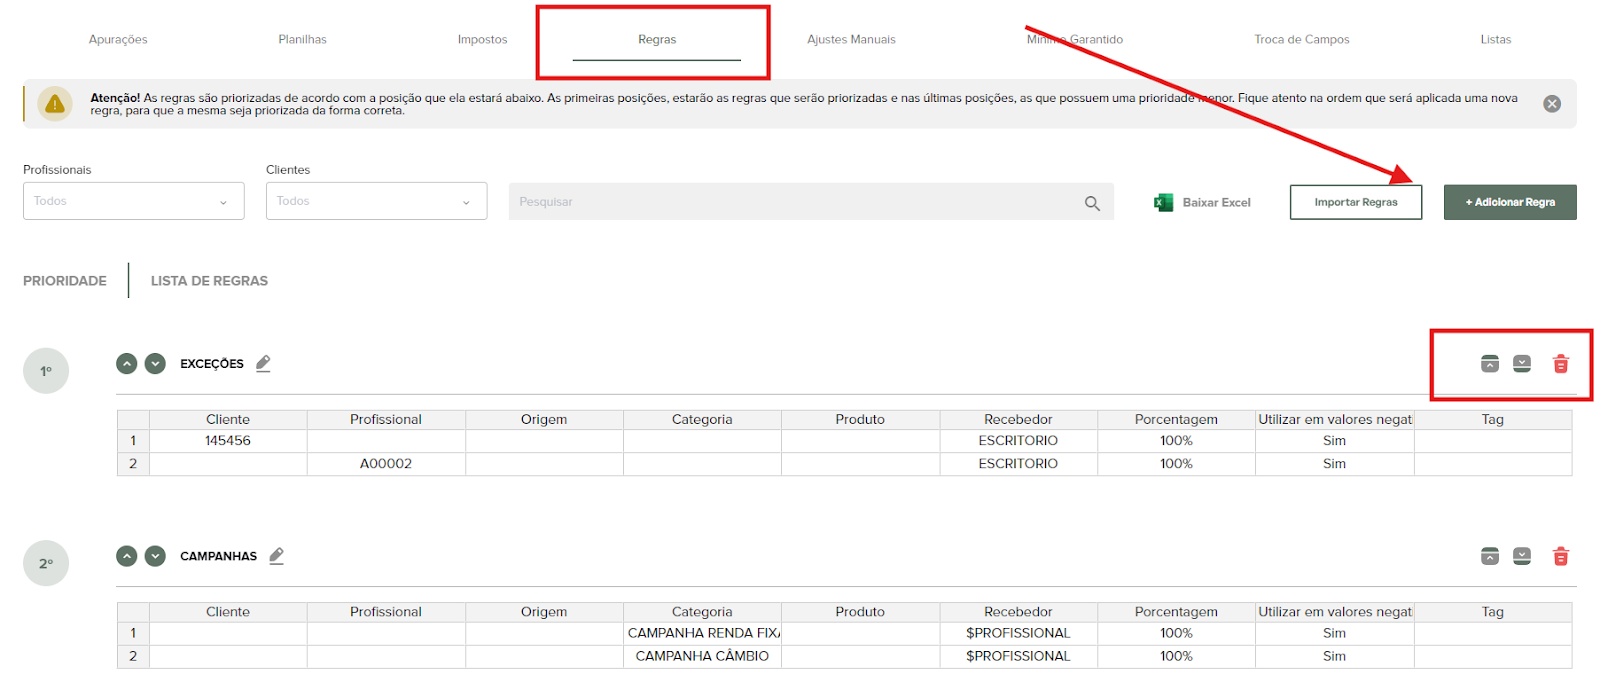Delete the EXCEÇÕES rule with trash icon
This screenshot has width=1600, height=690.
coord(1560,364)
